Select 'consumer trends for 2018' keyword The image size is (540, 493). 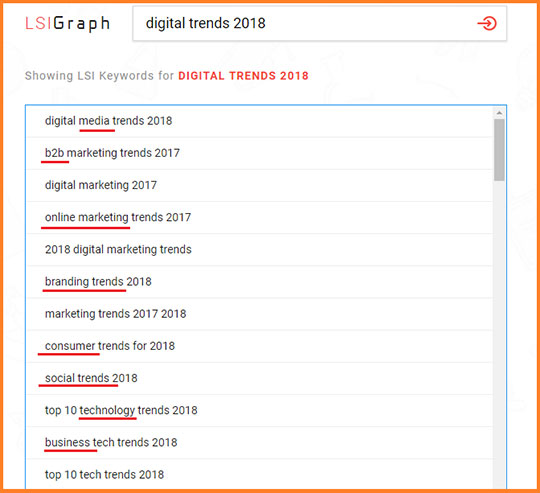click(260, 346)
